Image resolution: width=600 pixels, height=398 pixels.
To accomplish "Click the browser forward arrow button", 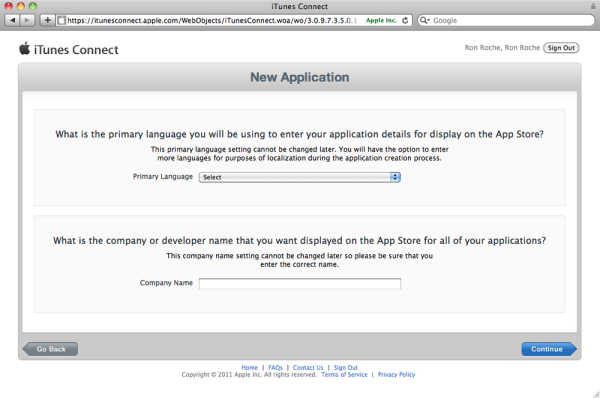I will (x=27, y=20).
